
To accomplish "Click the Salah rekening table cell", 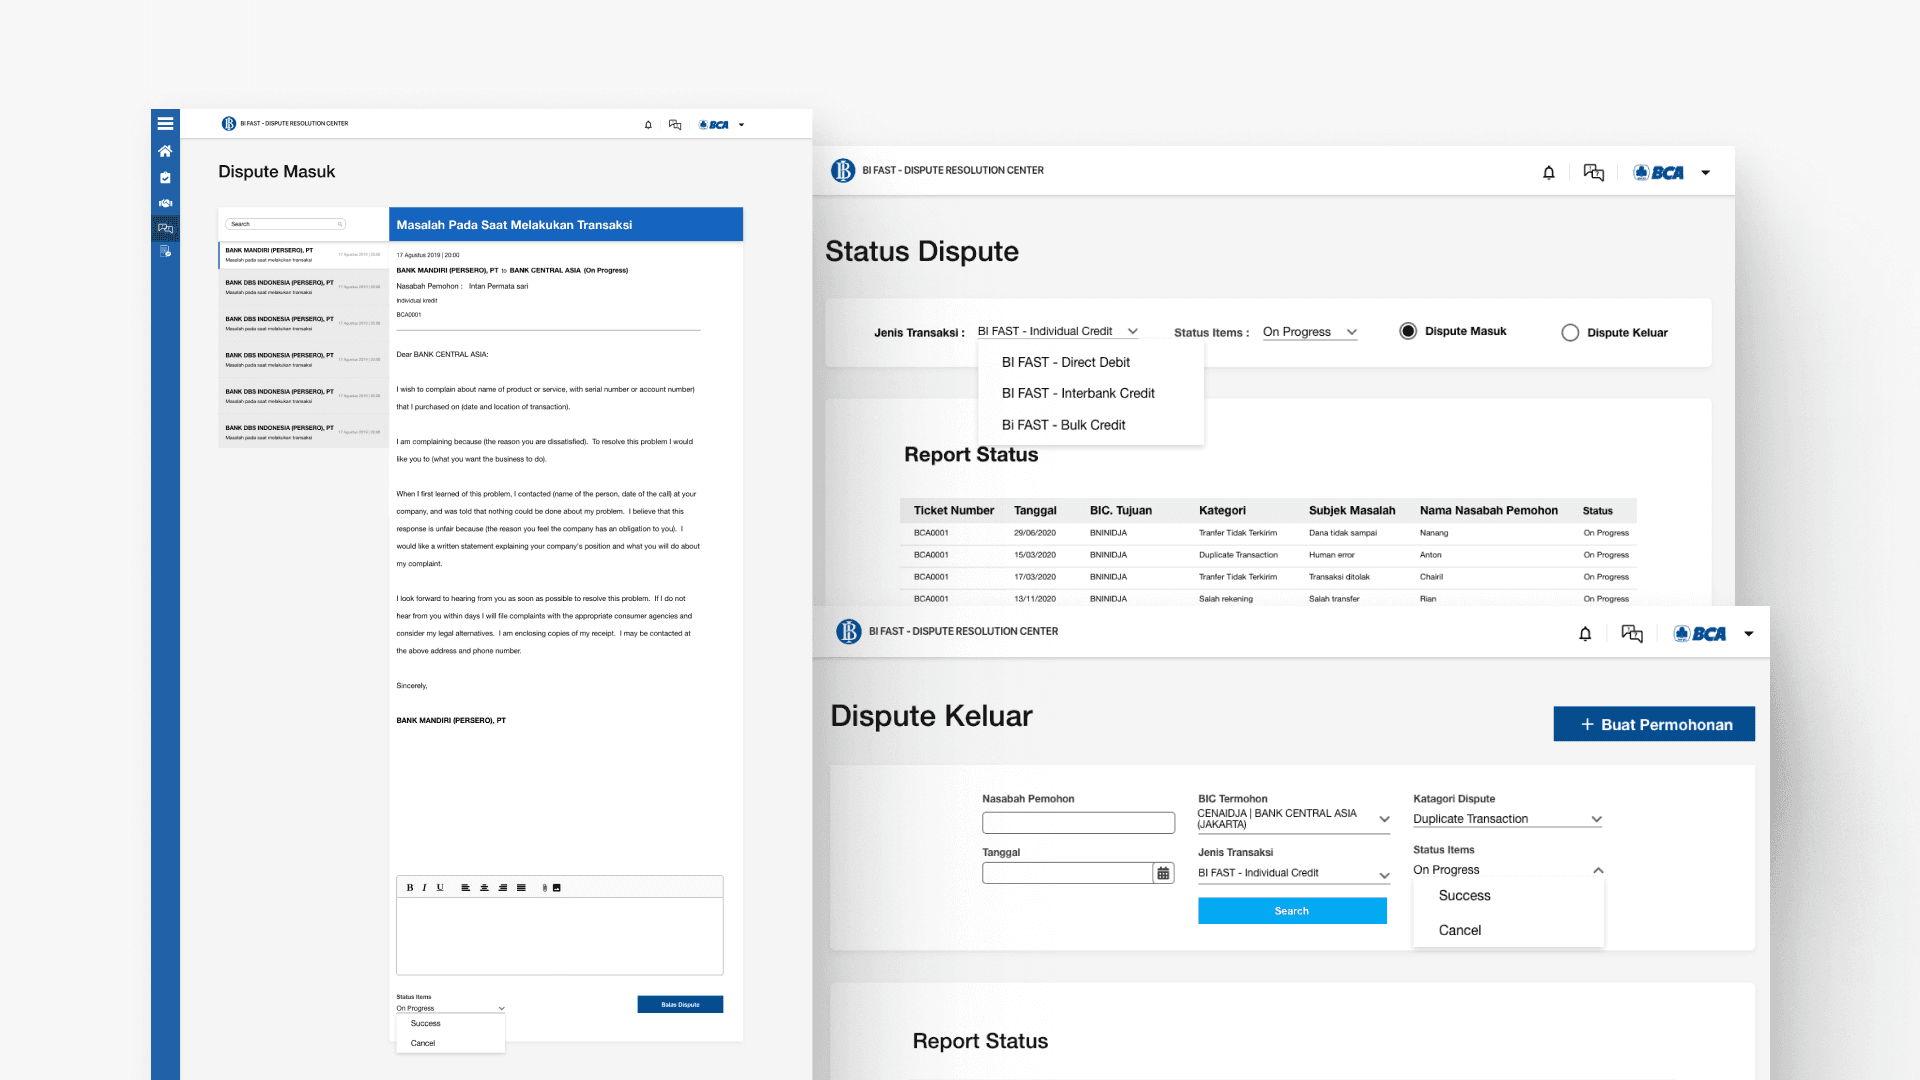I will pos(1225,599).
